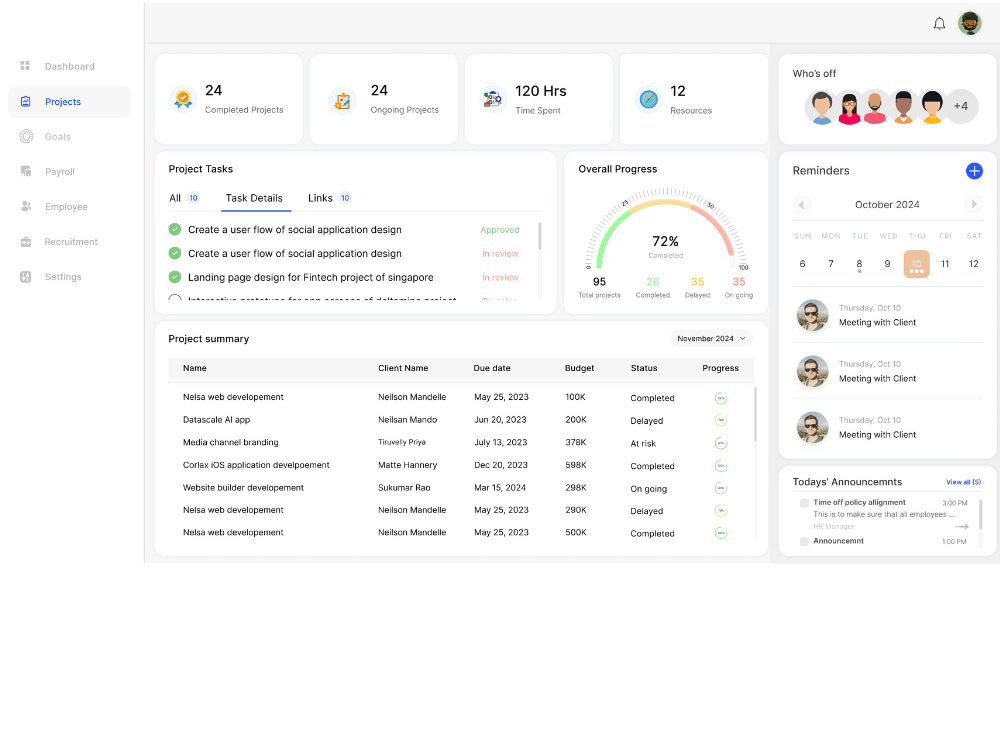Open Recruitment from the sidebar
The height and width of the screenshot is (750, 1000).
[x=71, y=242]
